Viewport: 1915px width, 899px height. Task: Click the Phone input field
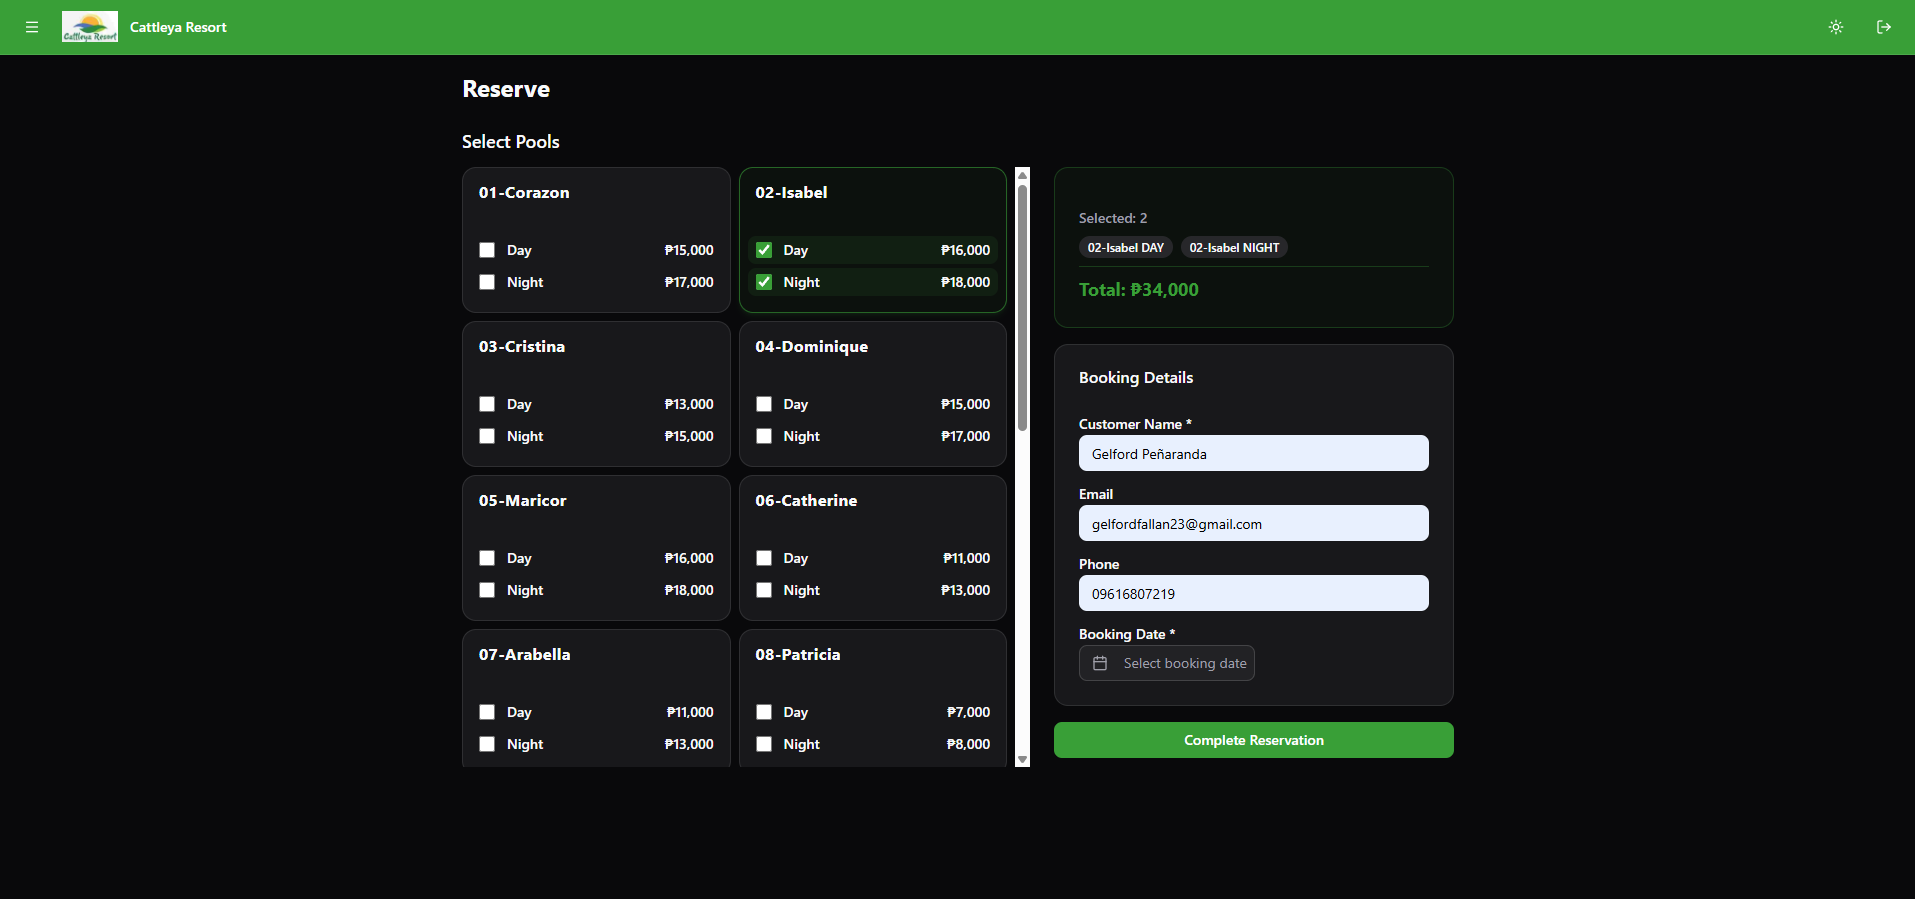coord(1254,593)
